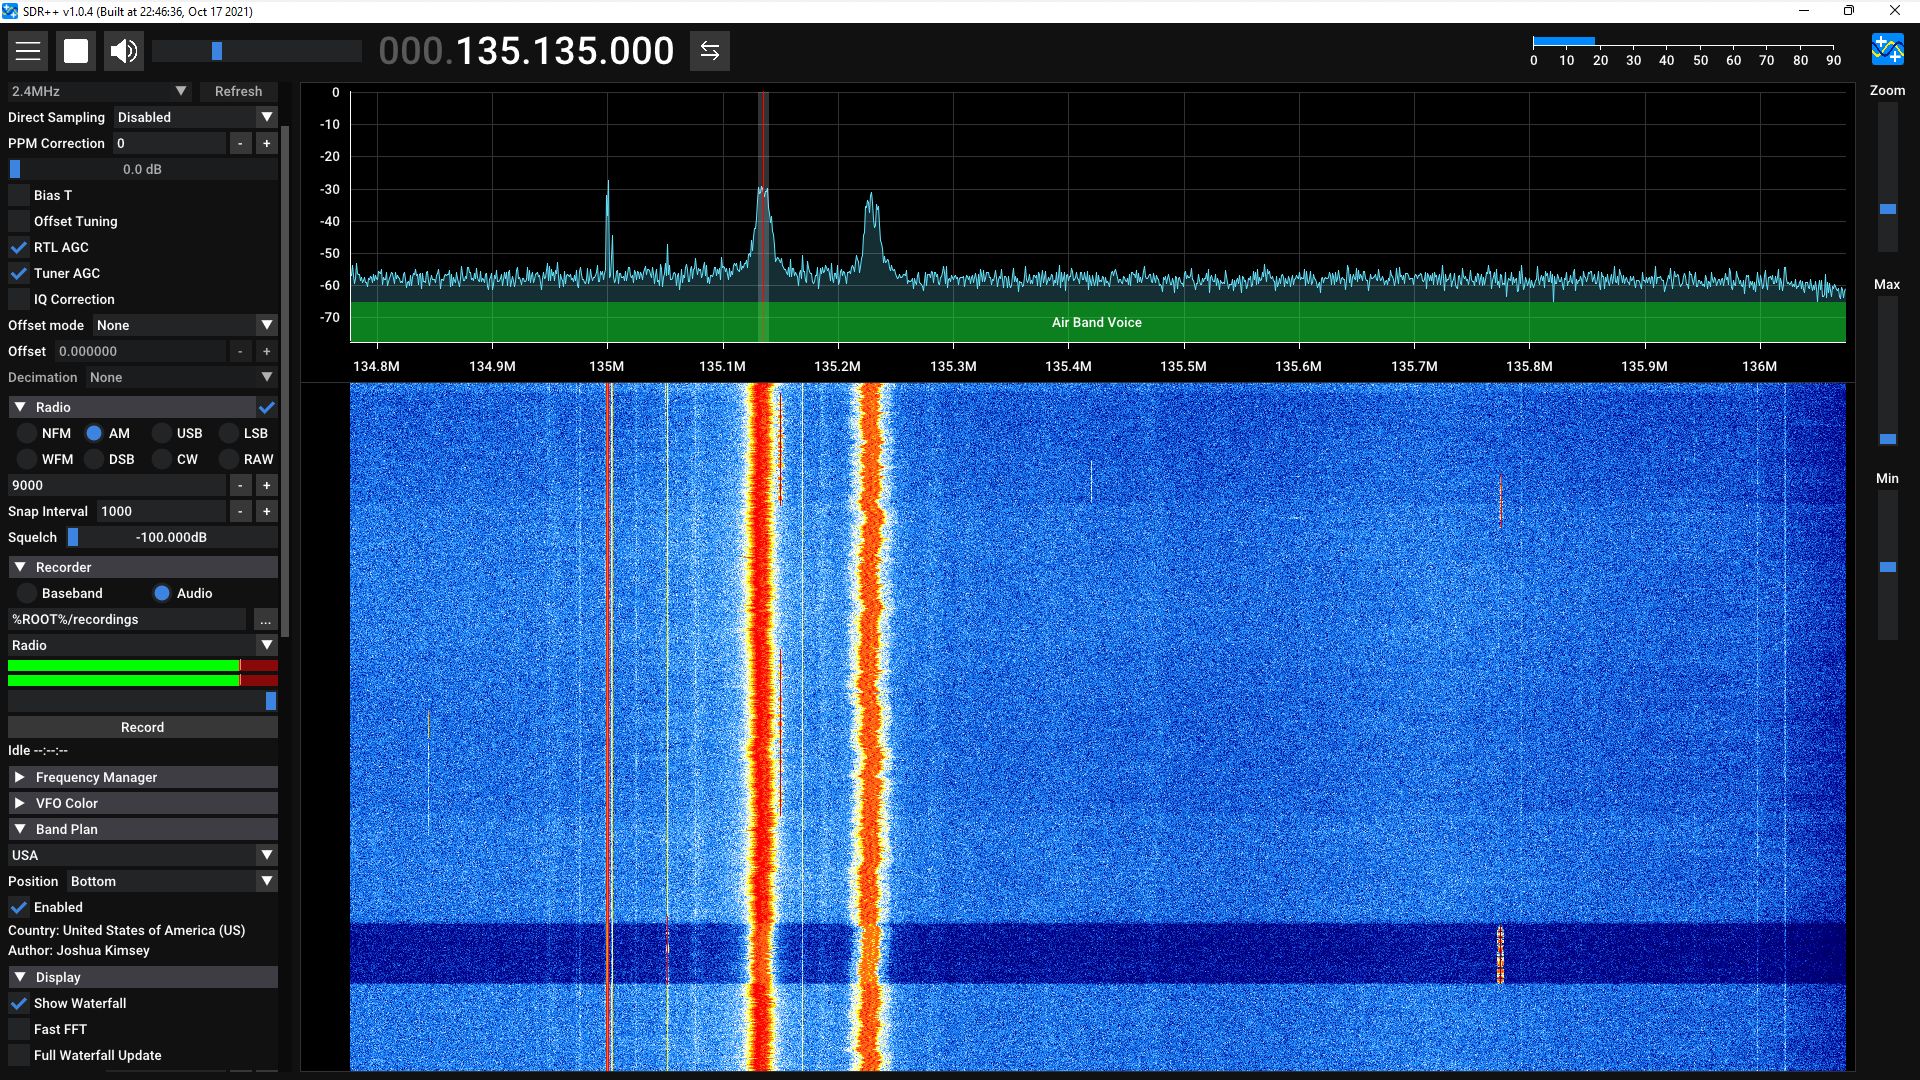Click the Record button
Image resolution: width=1920 pixels, height=1080 pixels.
click(142, 727)
